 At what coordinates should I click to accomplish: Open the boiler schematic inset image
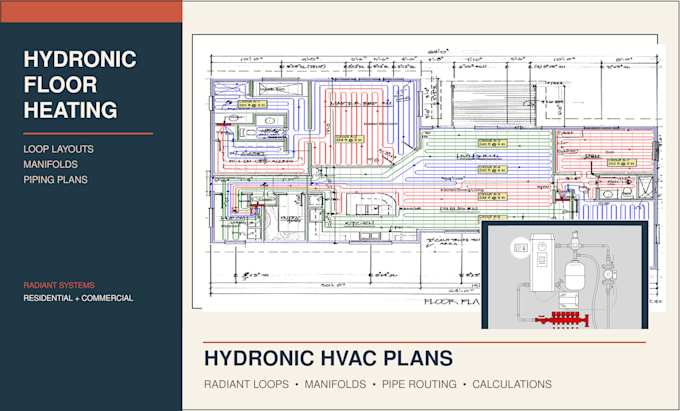coord(565,275)
